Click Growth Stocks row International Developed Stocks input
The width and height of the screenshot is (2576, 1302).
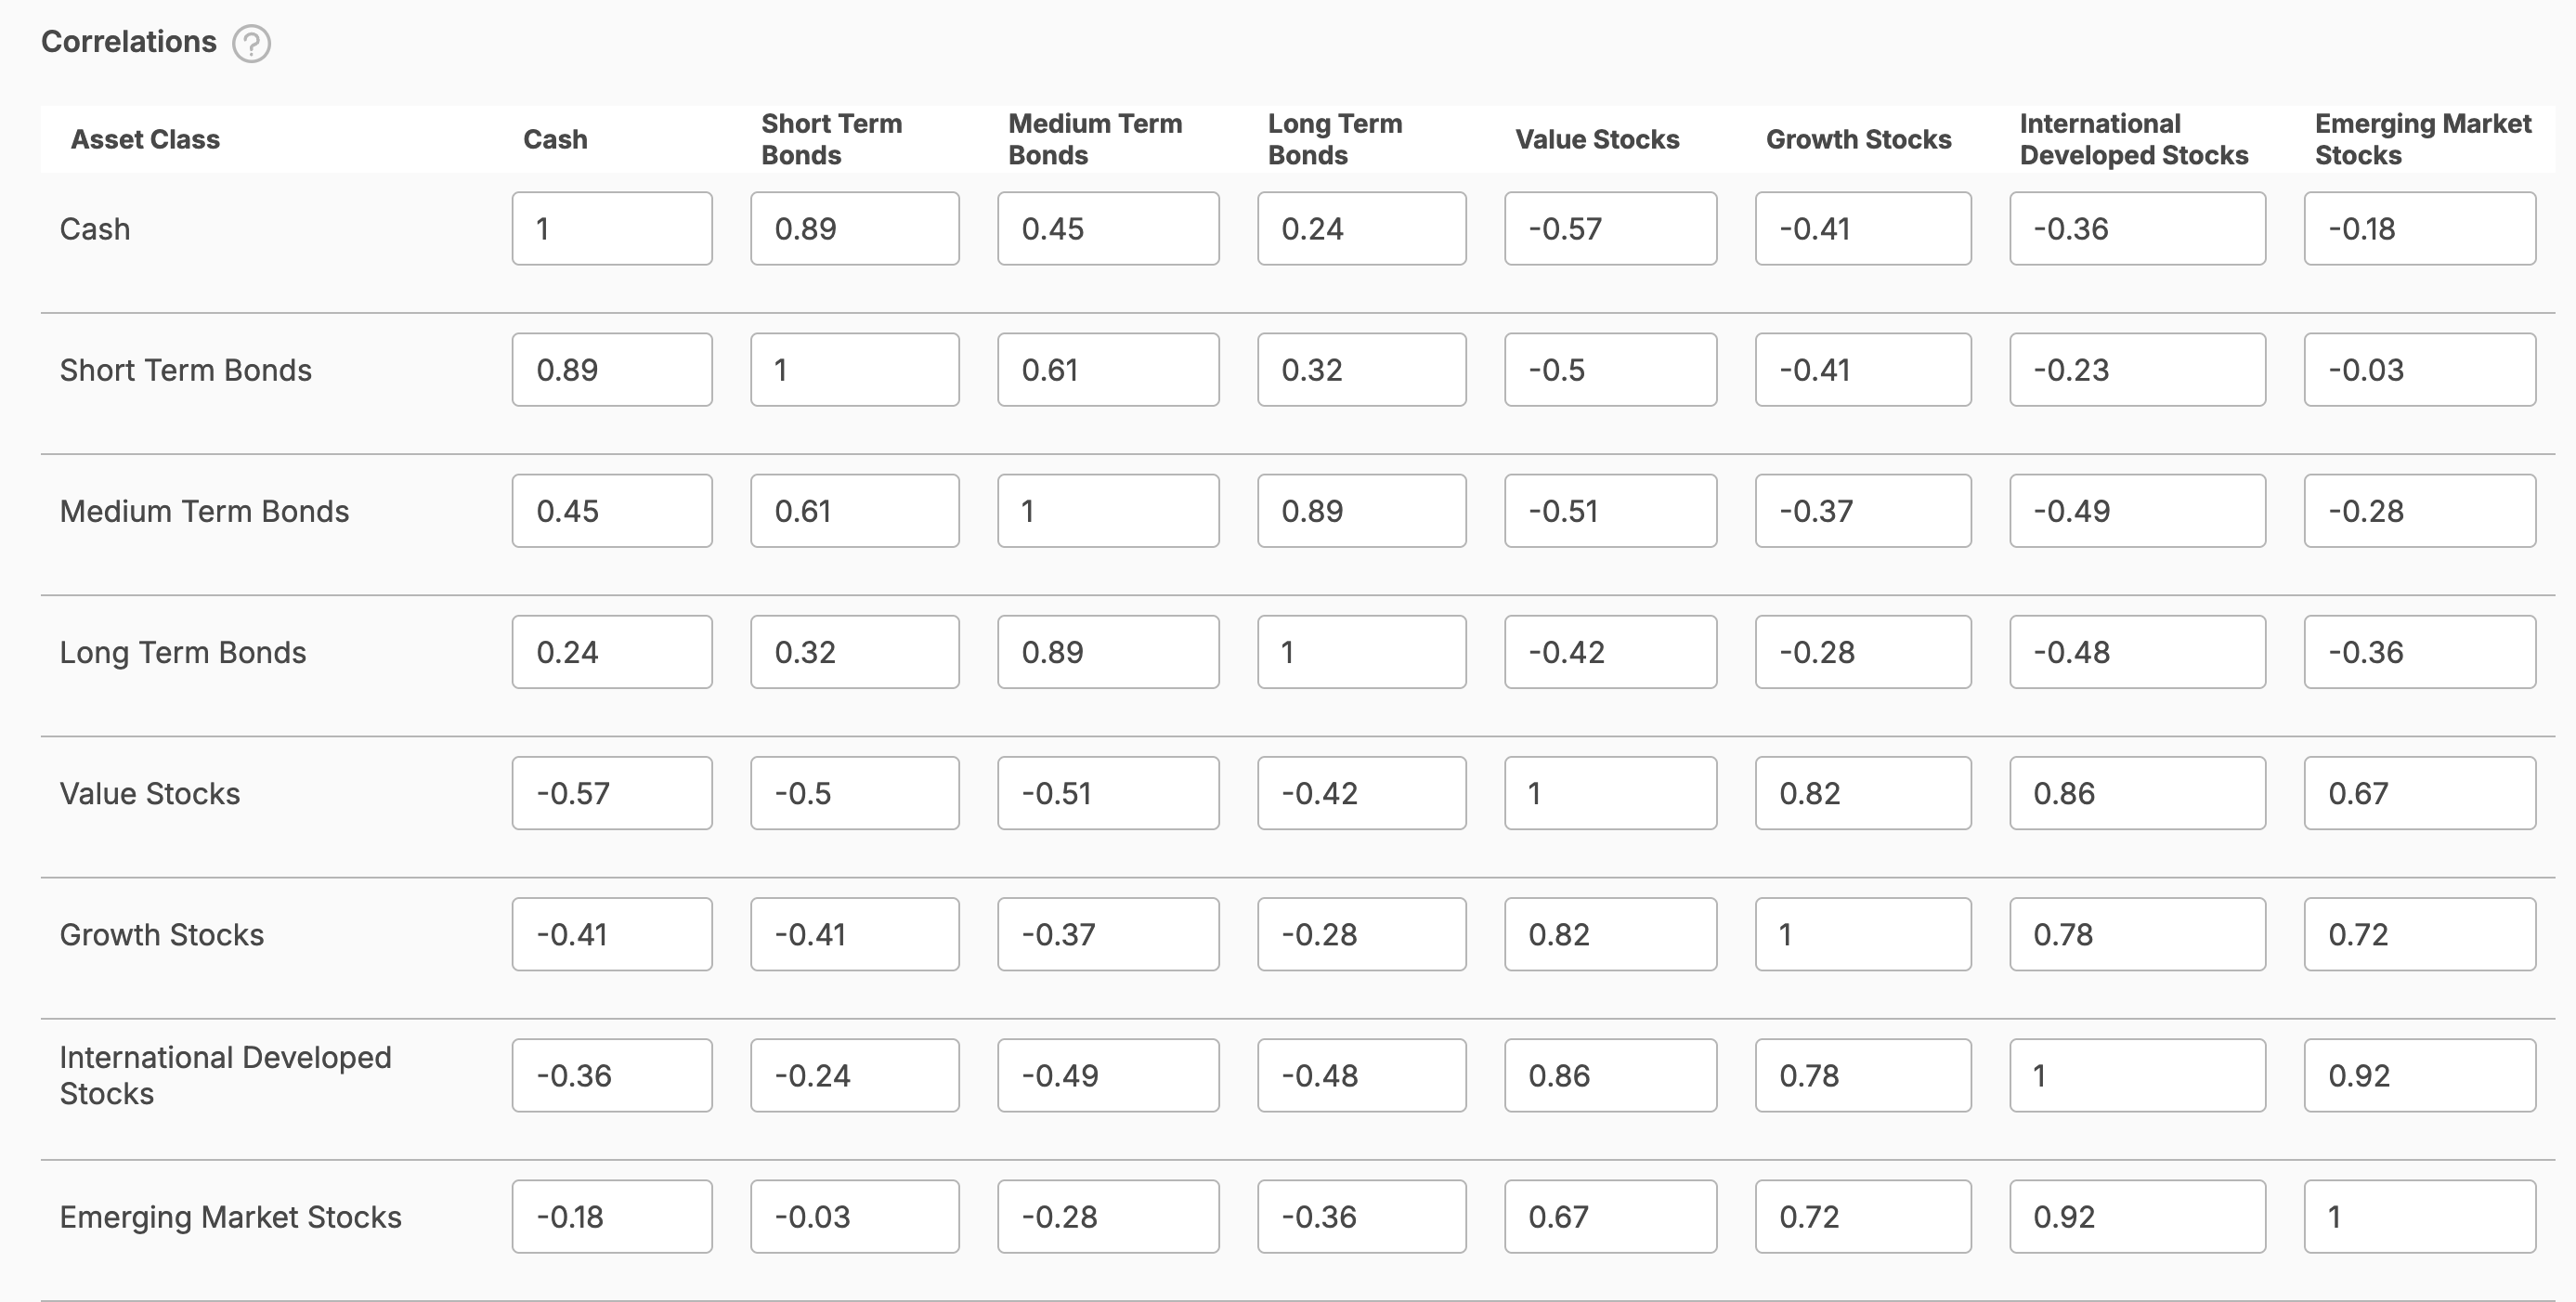2137,934
